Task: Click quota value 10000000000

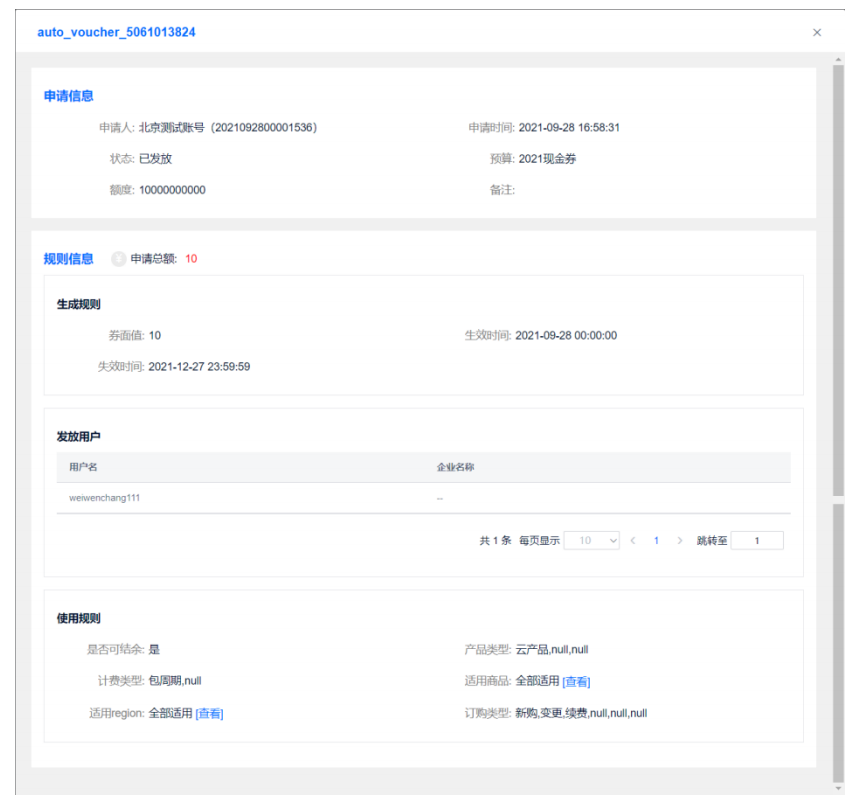Action: [x=172, y=190]
